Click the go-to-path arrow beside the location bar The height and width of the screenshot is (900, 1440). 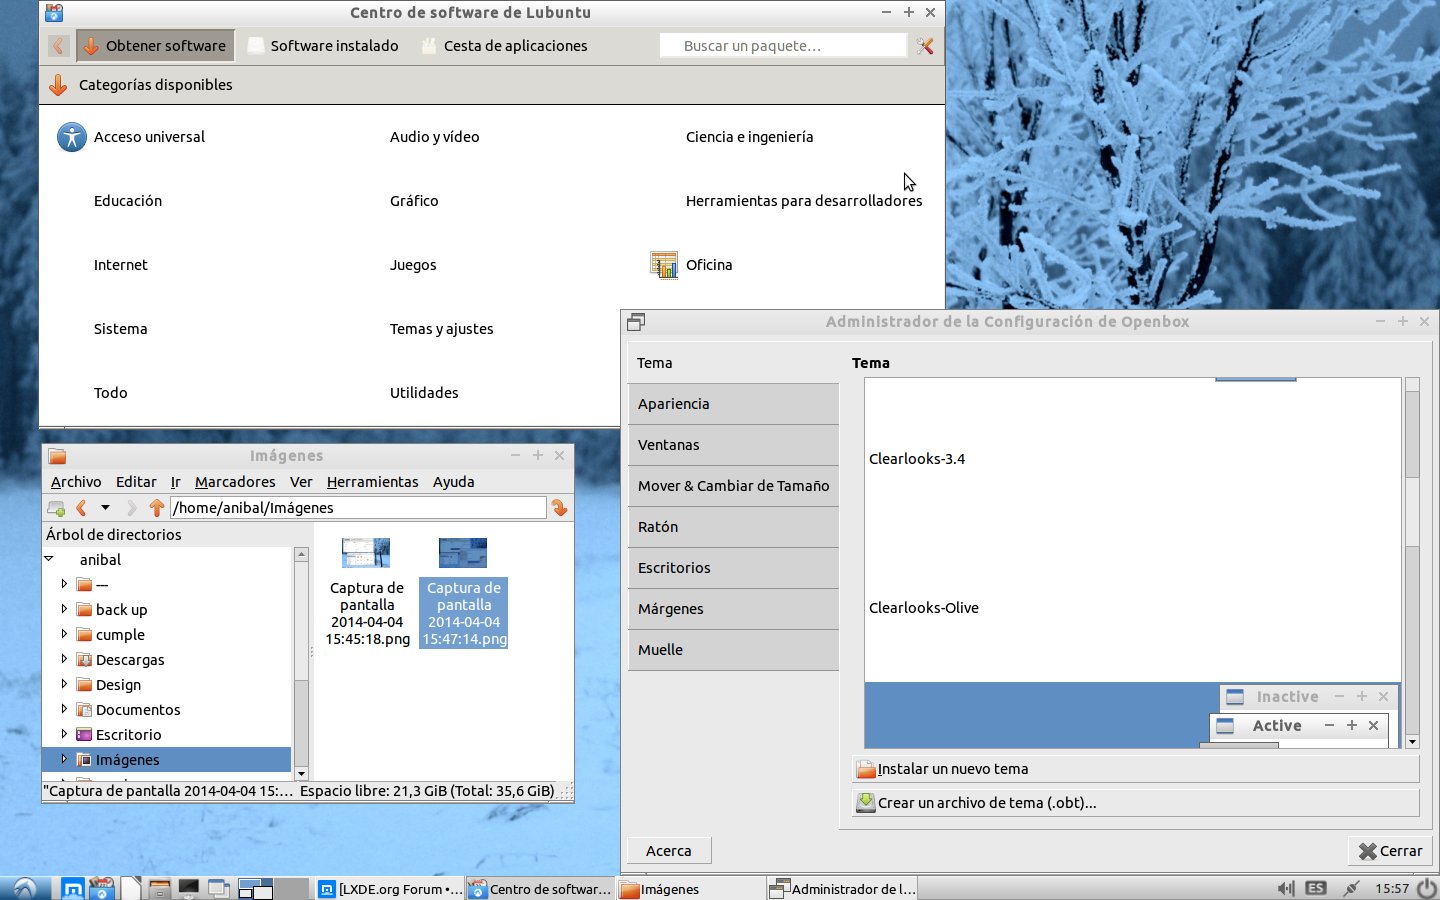coord(560,508)
